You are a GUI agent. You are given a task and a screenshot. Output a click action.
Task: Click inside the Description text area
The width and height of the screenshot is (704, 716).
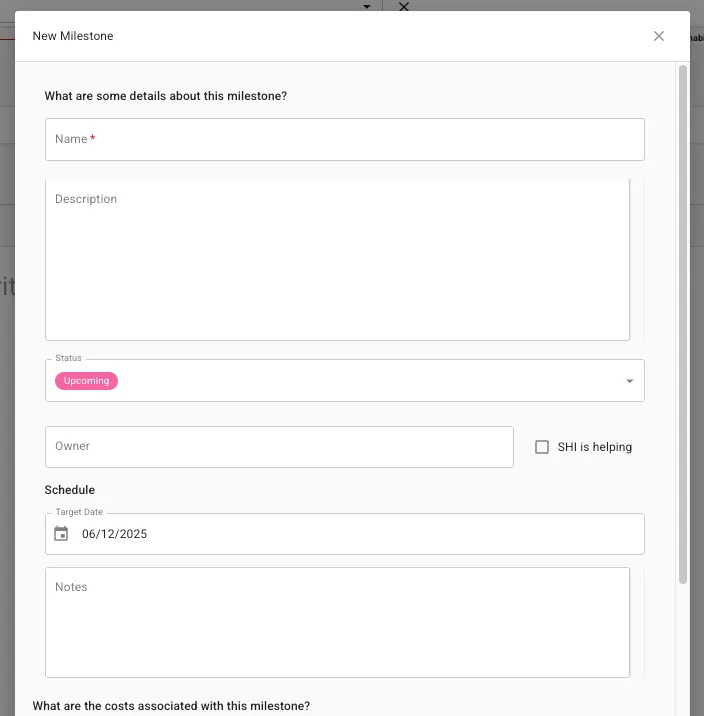tap(337, 259)
